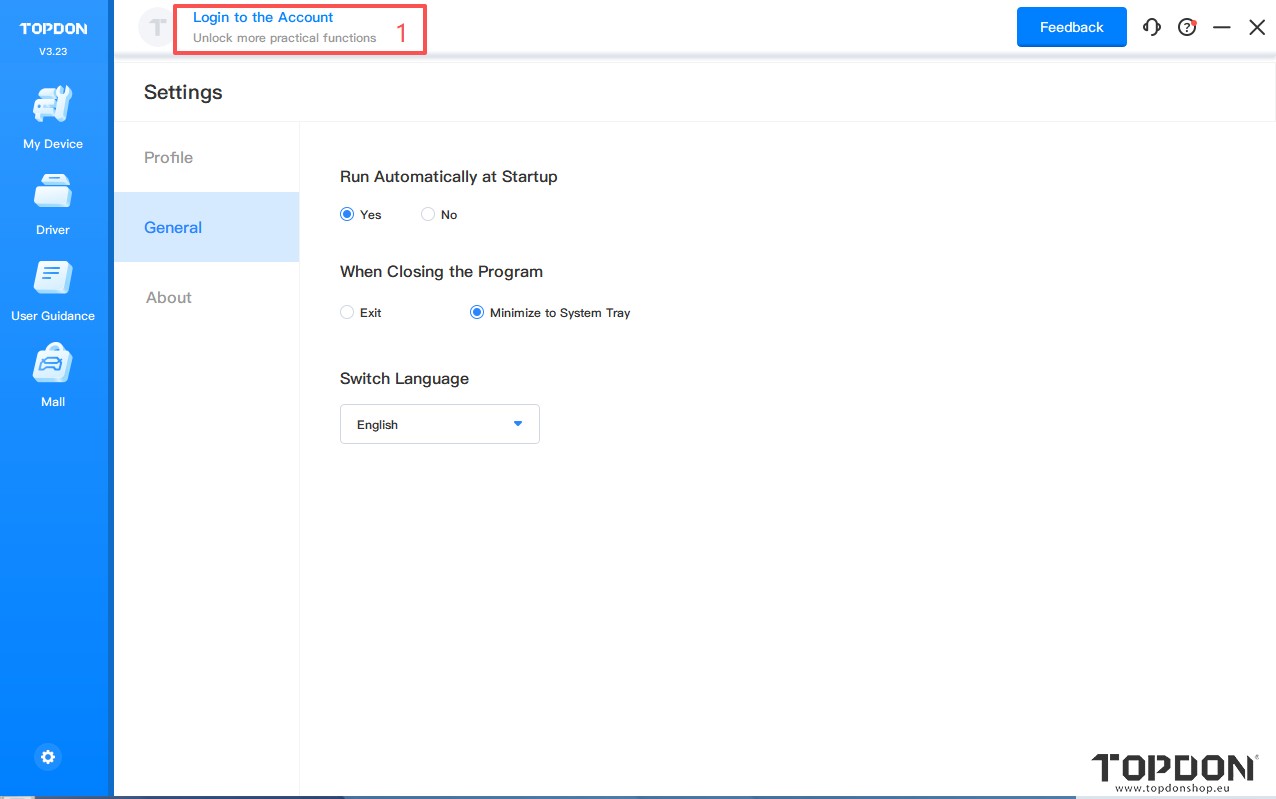Open the Mall shop icon
1276x799 pixels.
[x=53, y=363]
